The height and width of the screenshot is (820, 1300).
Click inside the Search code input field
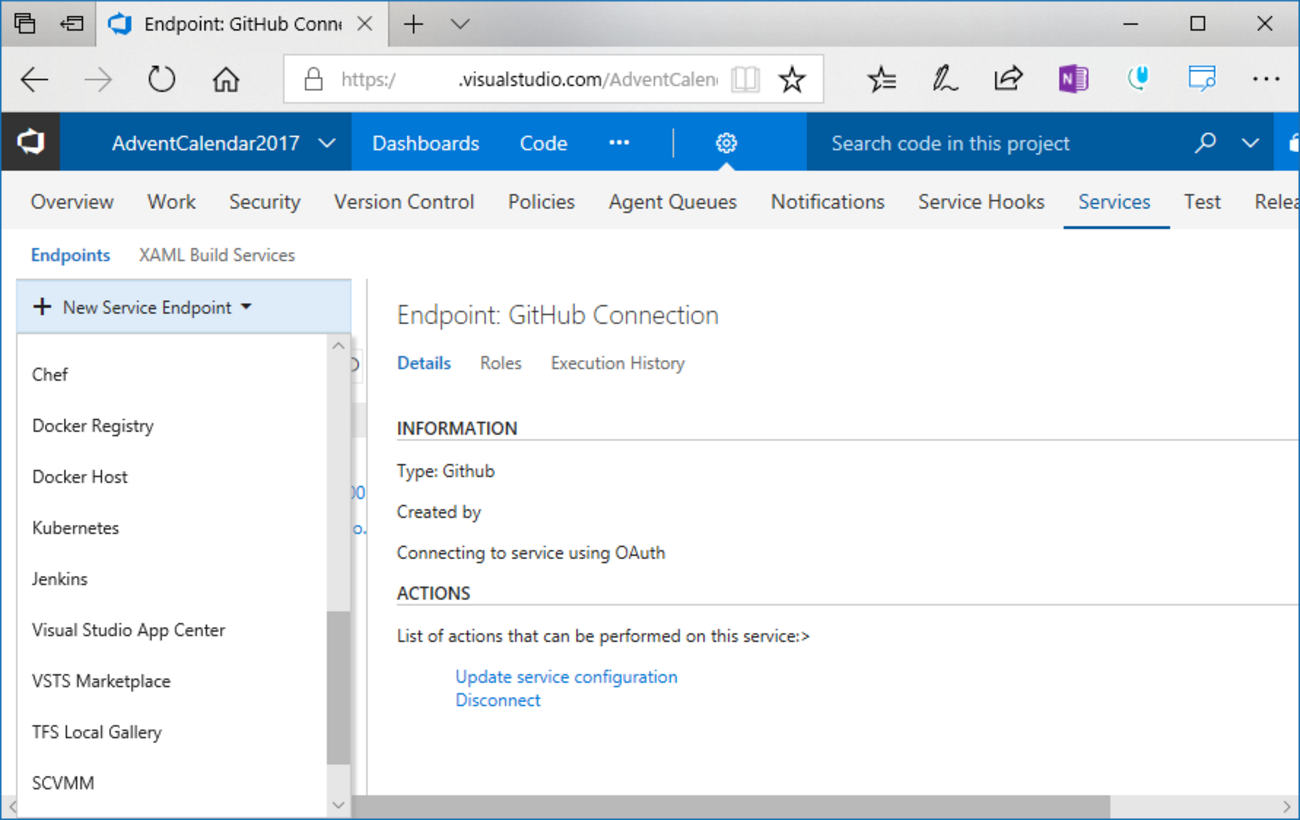1000,143
